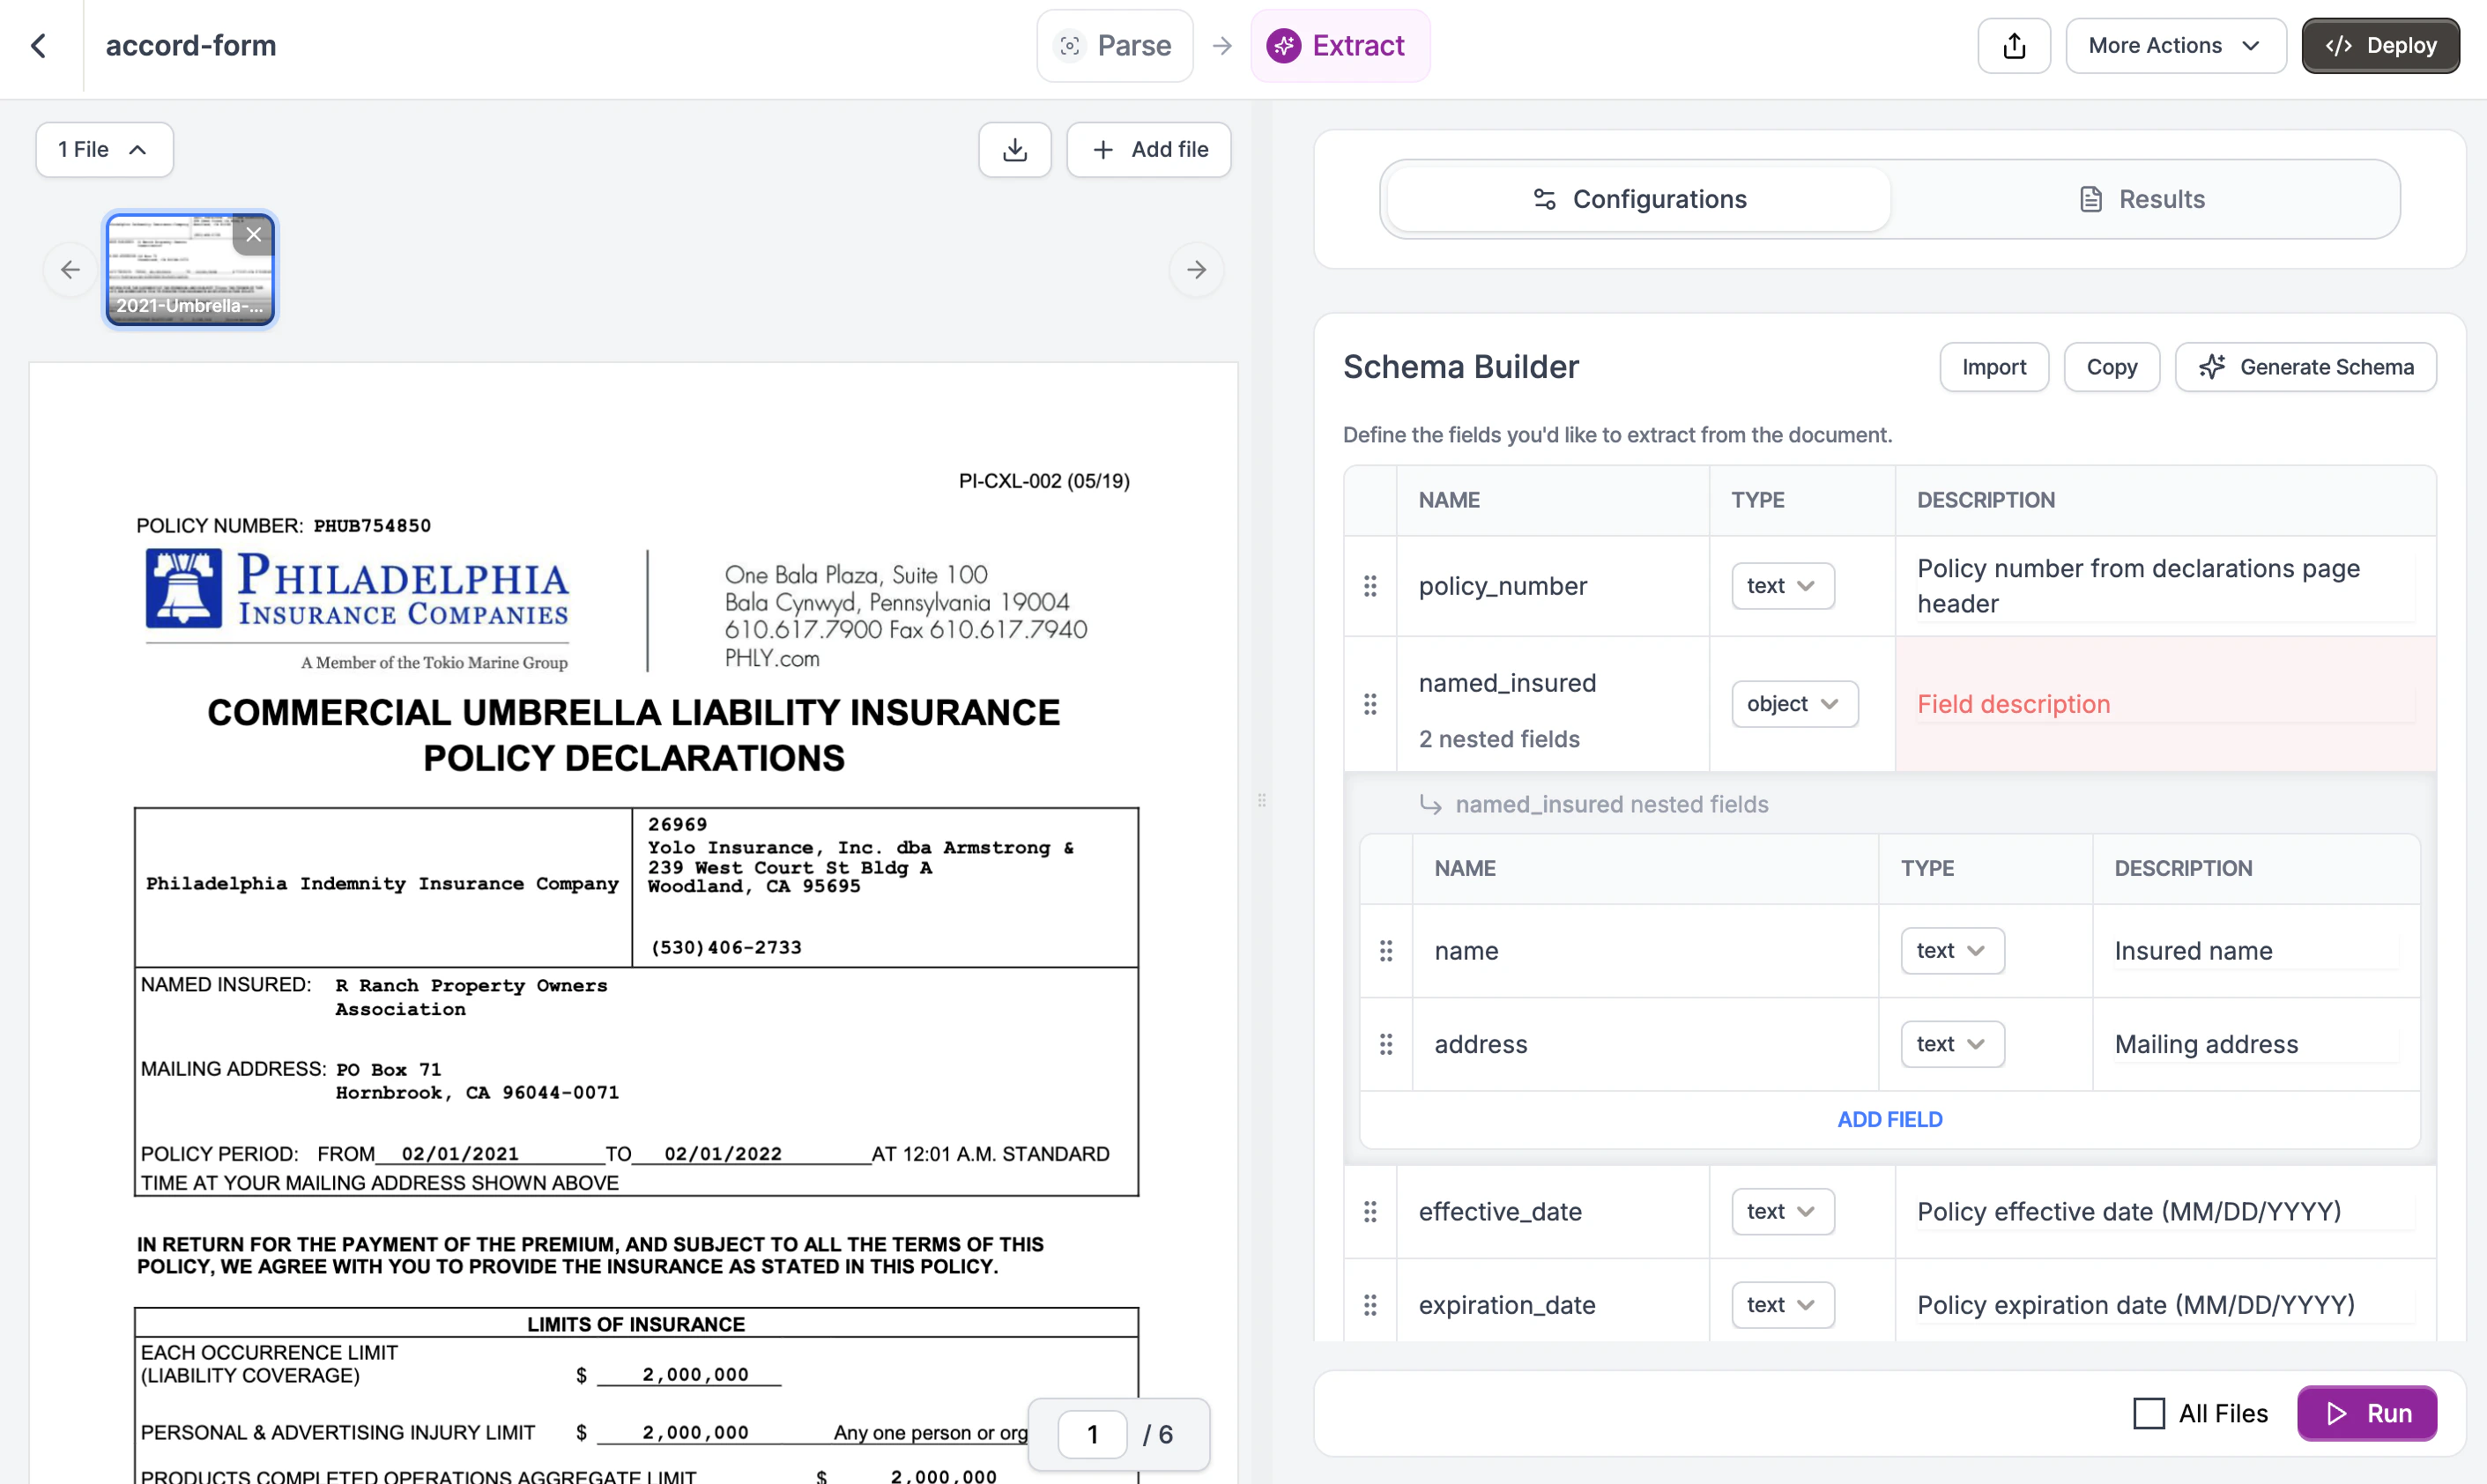Viewport: 2487px width, 1484px height.
Task: Change expiration_date type dropdown
Action: 1782,1304
